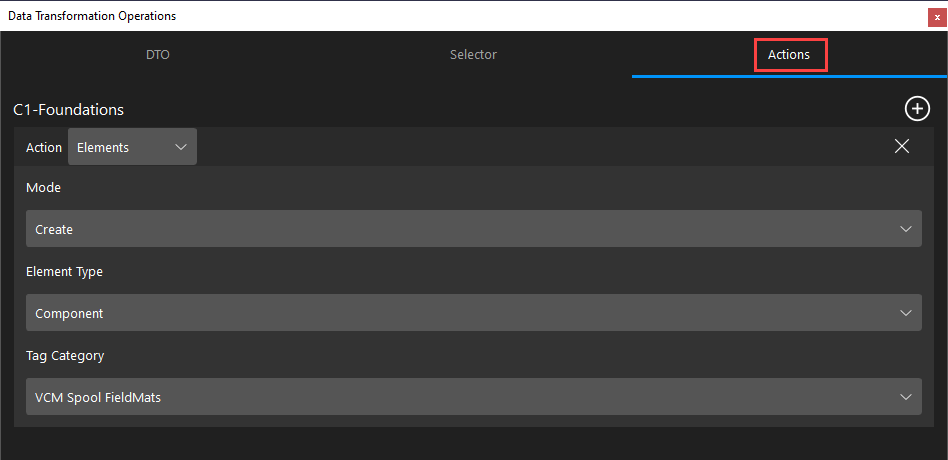
Task: Add a new action with plus icon
Action: coord(917,109)
